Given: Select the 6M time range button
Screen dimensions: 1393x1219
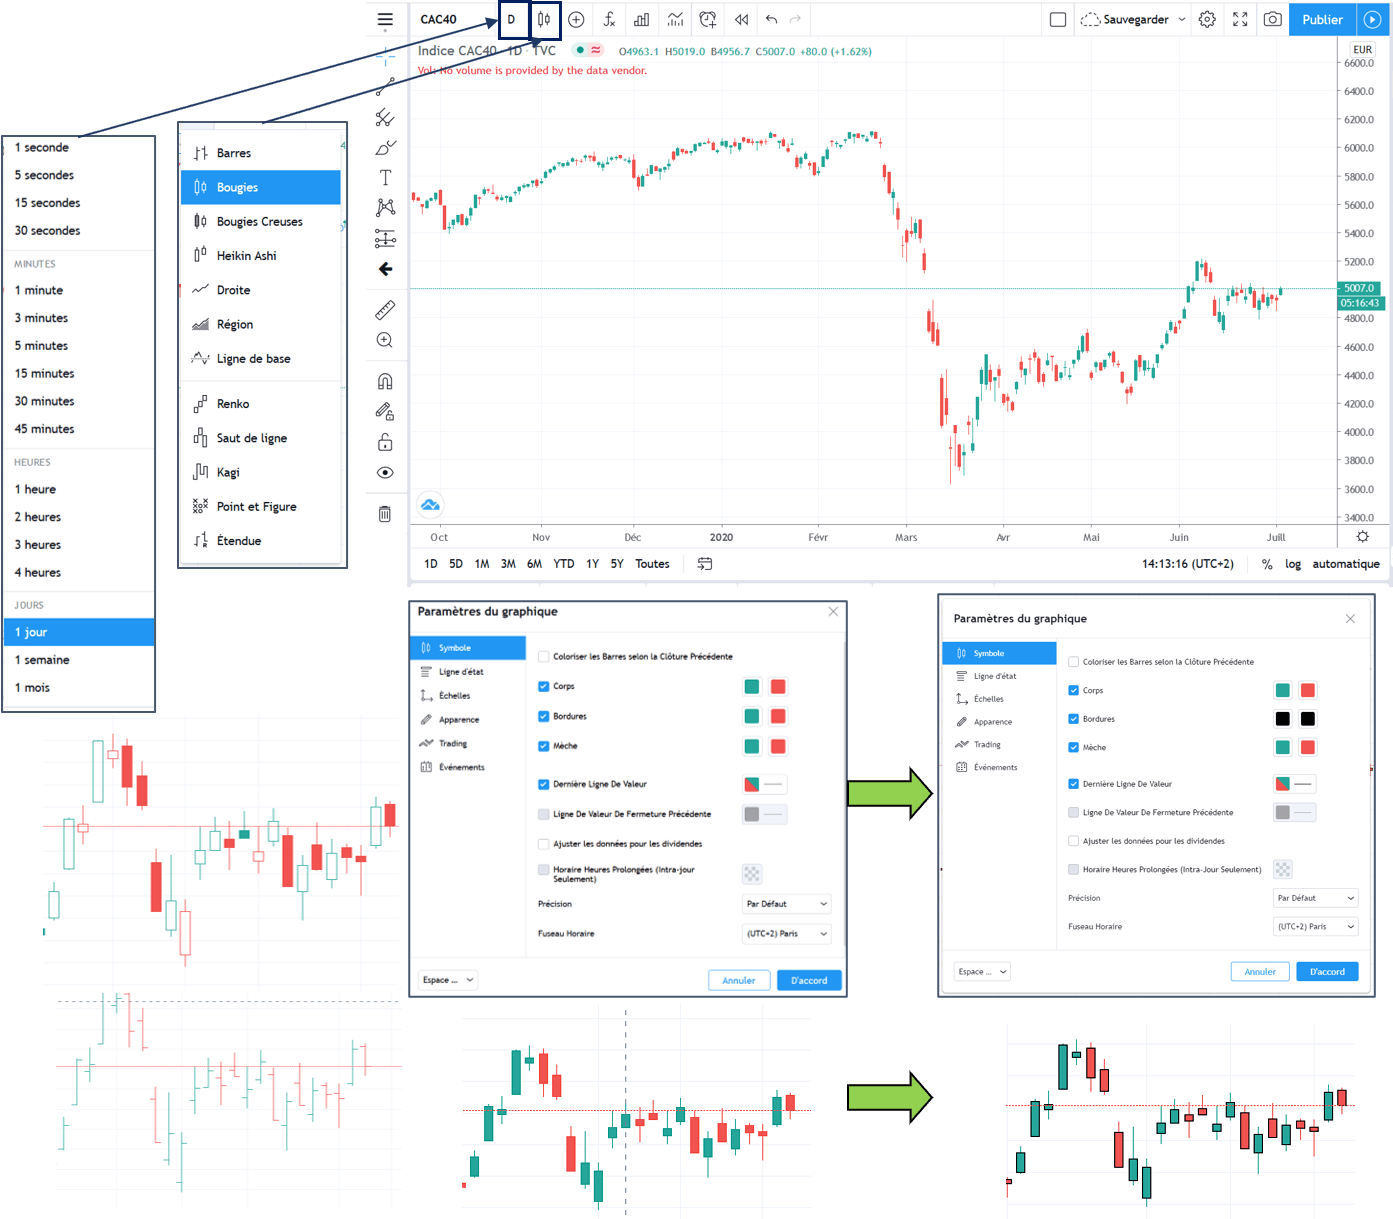Looking at the screenshot, I should [x=534, y=564].
